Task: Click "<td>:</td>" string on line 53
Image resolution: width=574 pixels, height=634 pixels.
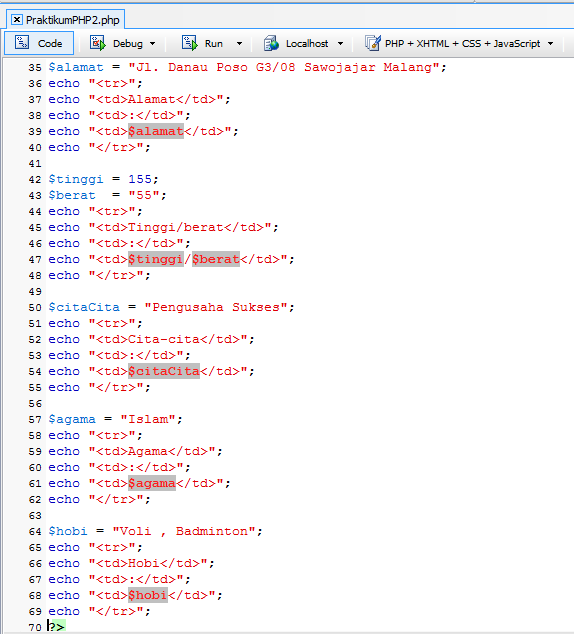Action: tap(135, 355)
